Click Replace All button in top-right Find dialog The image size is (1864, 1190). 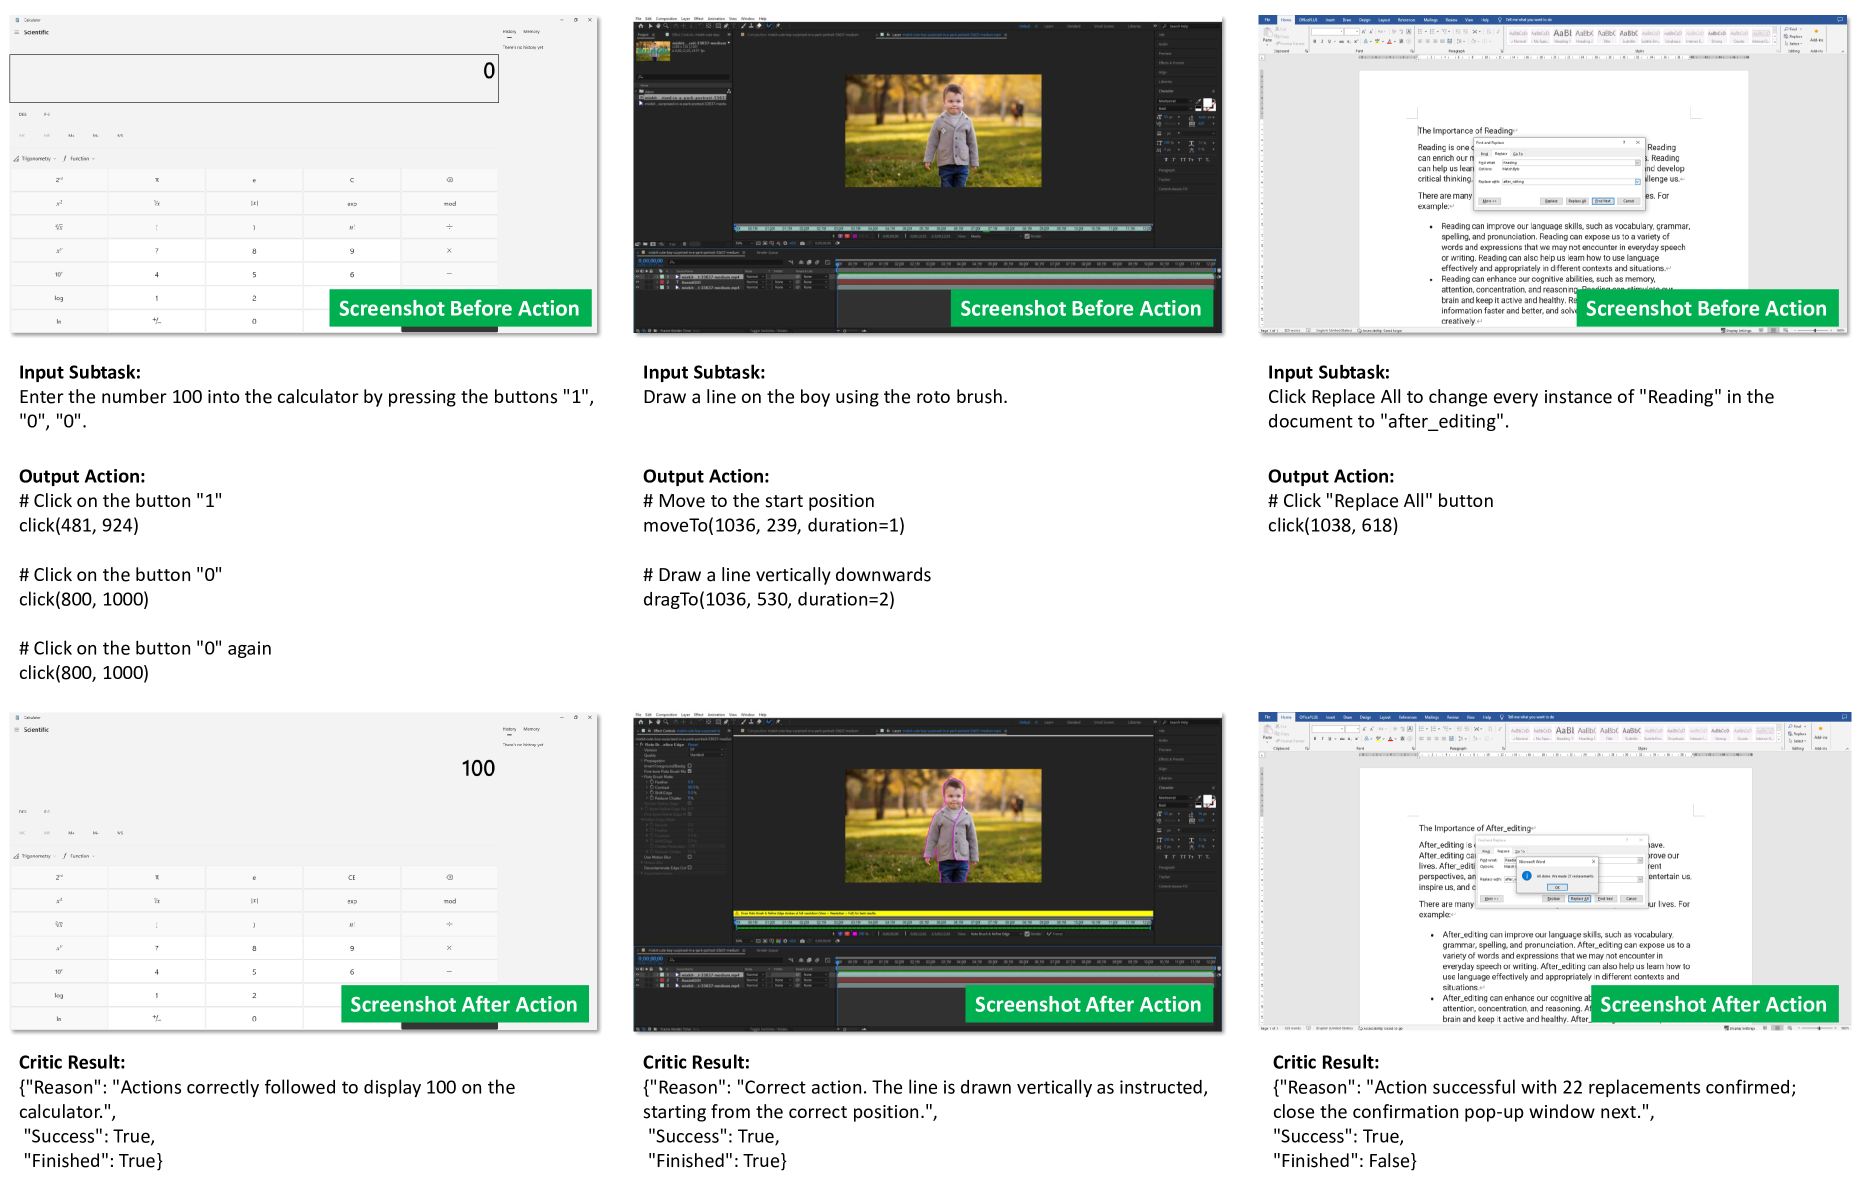click(1577, 201)
